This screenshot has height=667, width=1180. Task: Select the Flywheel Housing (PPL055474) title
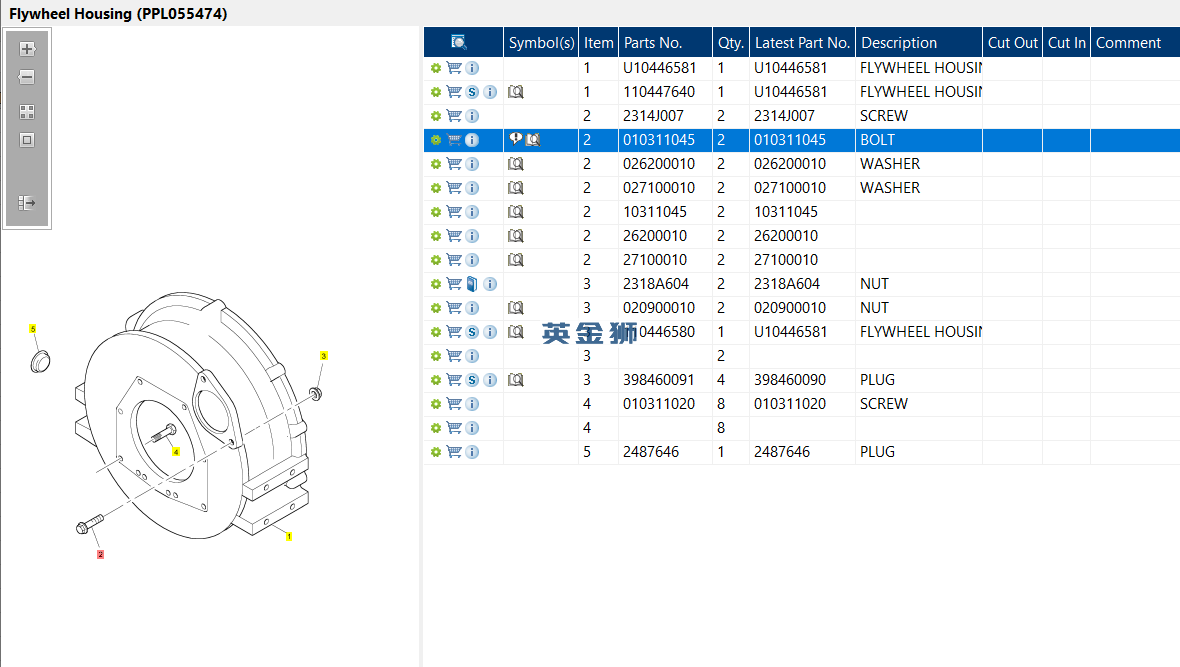point(118,14)
